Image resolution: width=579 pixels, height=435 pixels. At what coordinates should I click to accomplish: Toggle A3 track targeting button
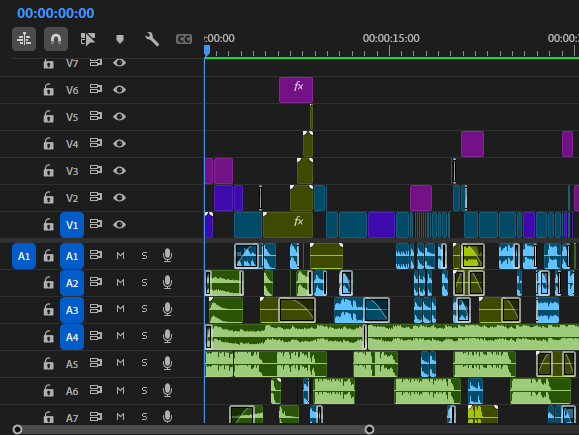(72, 310)
